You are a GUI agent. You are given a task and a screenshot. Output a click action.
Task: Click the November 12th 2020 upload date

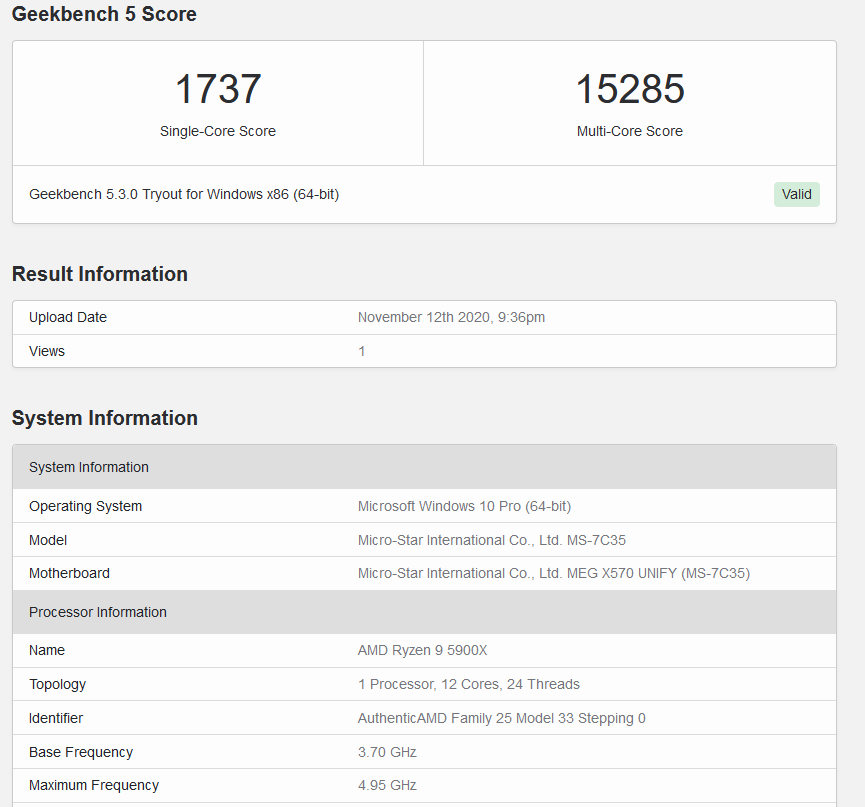pyautogui.click(x=451, y=317)
